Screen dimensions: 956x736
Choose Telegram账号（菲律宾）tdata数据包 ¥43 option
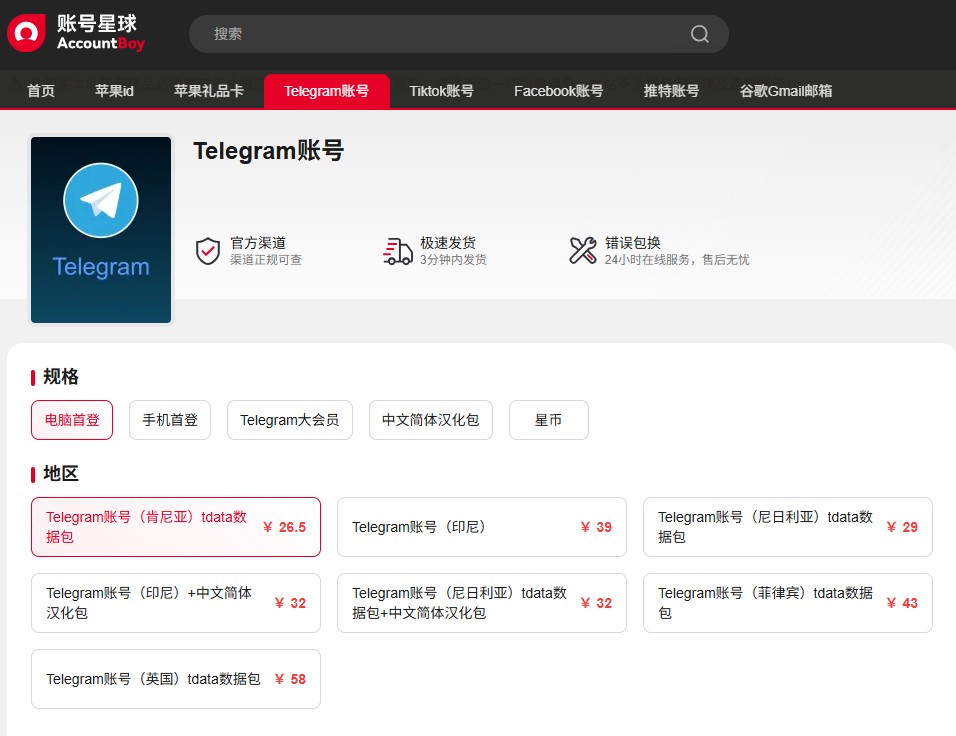788,603
